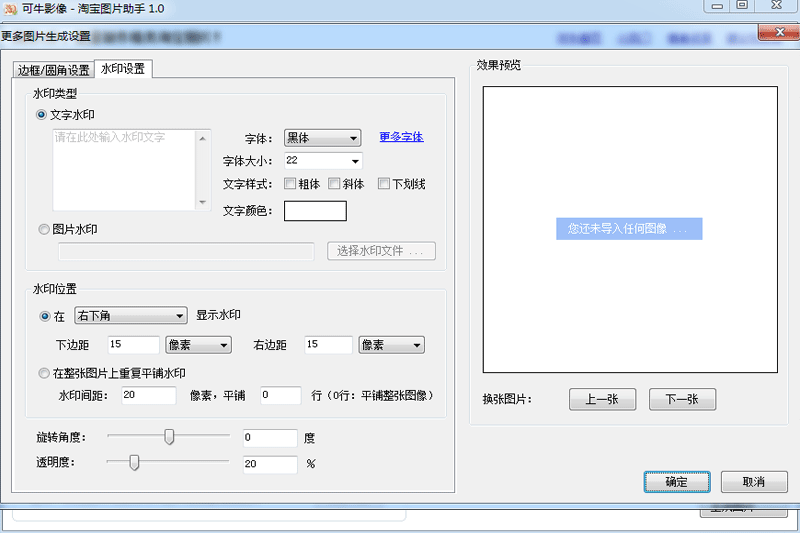Image resolution: width=800 pixels, height=533 pixels.
Task: Click the 取消 button
Action: 754,482
